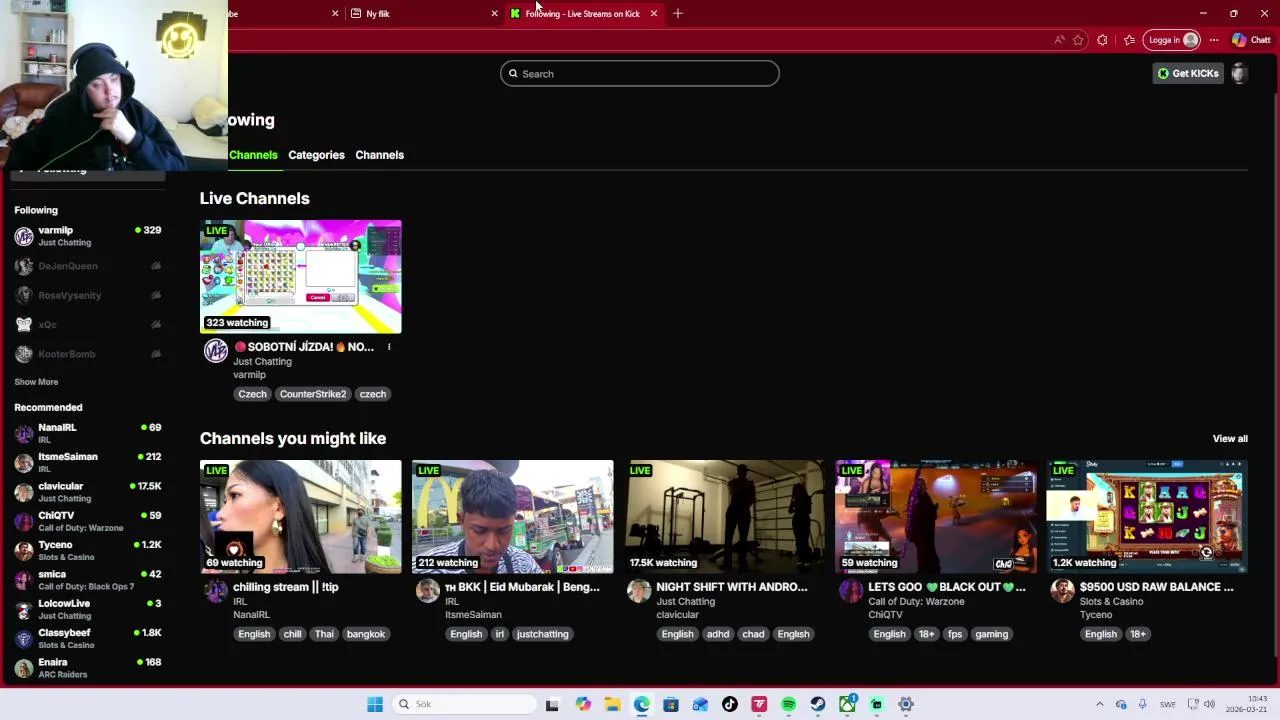Open varmilp live stream thumbnail with 323 watching

[x=301, y=276]
